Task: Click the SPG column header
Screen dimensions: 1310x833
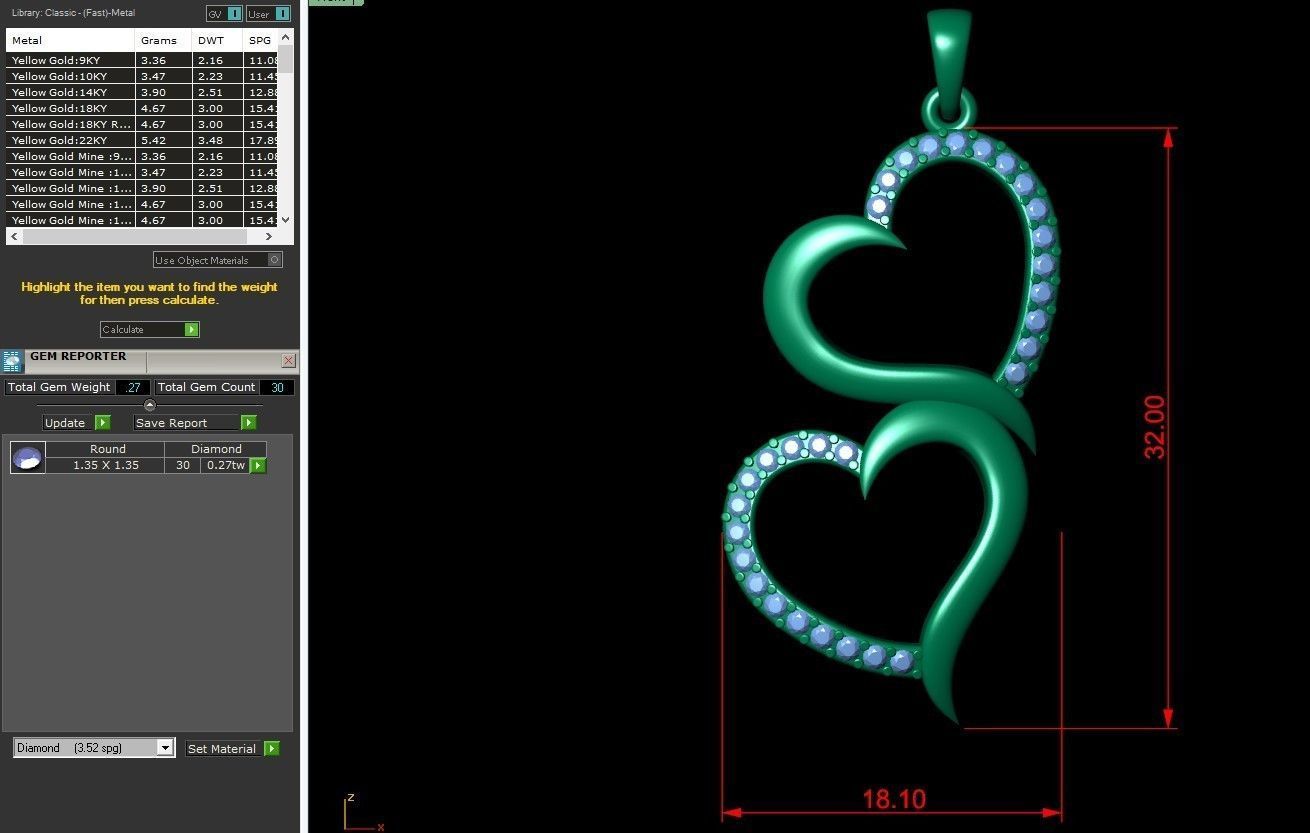Action: click(260, 41)
